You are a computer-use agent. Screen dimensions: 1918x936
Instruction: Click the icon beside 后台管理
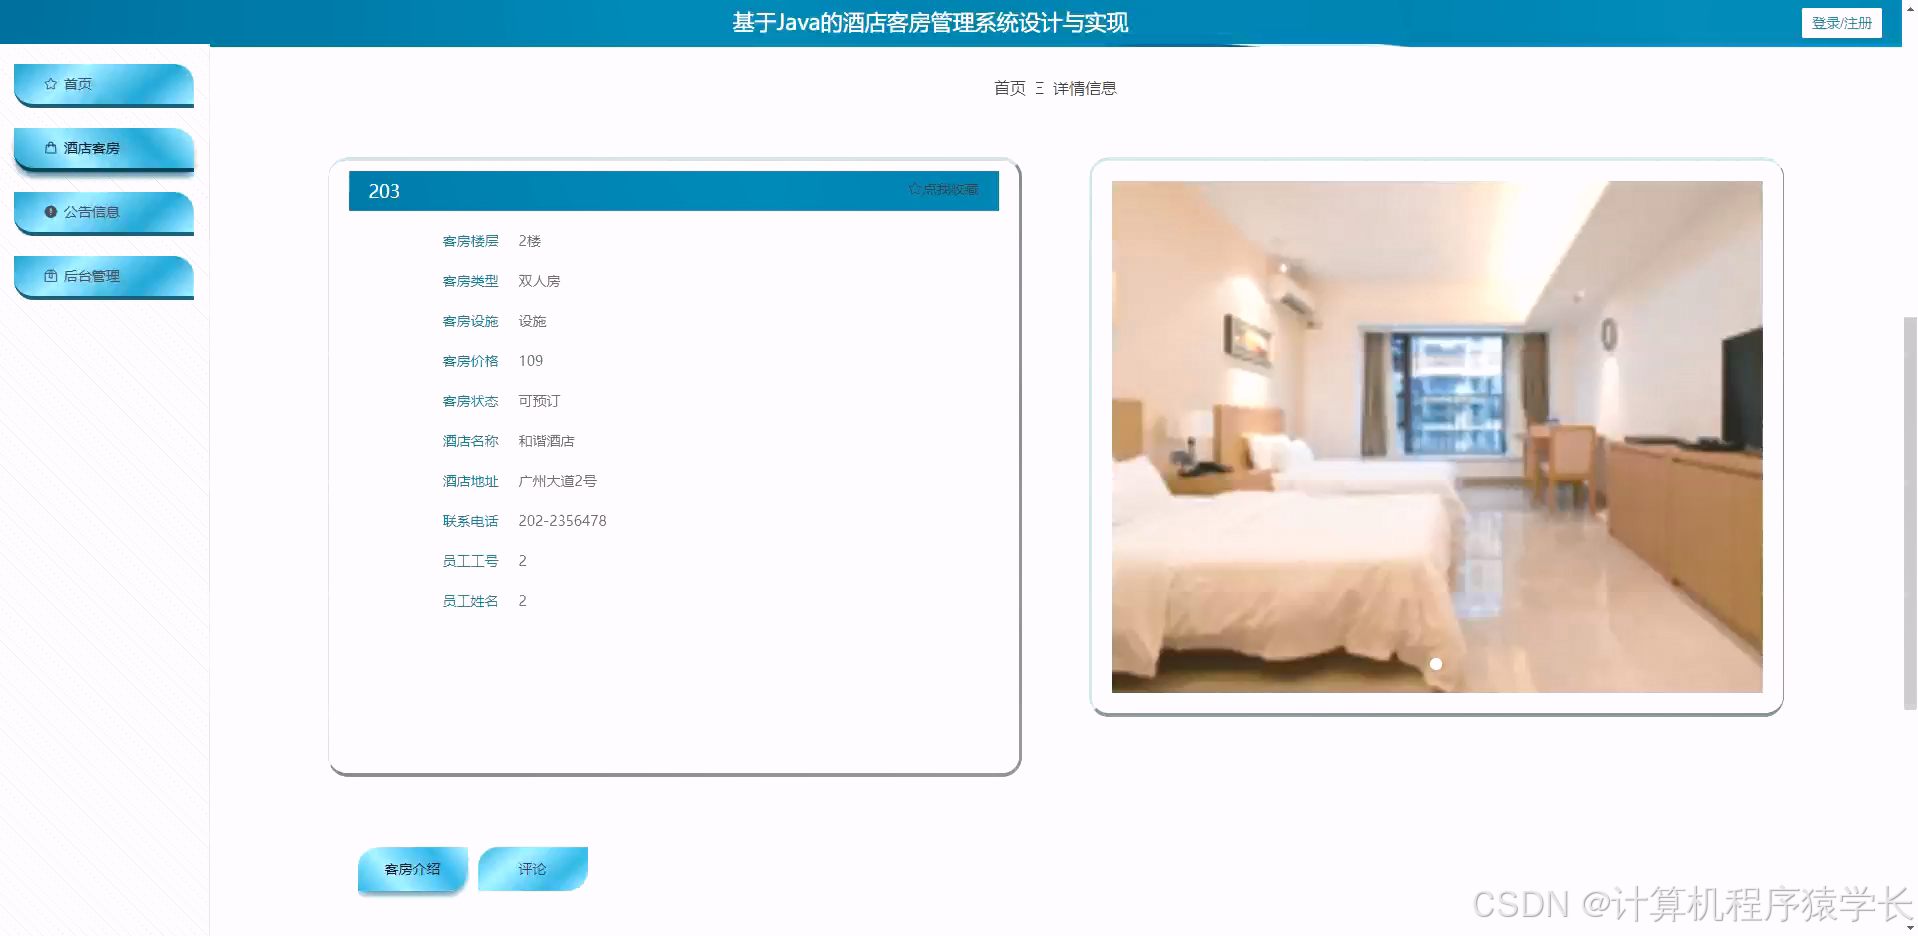[51, 276]
